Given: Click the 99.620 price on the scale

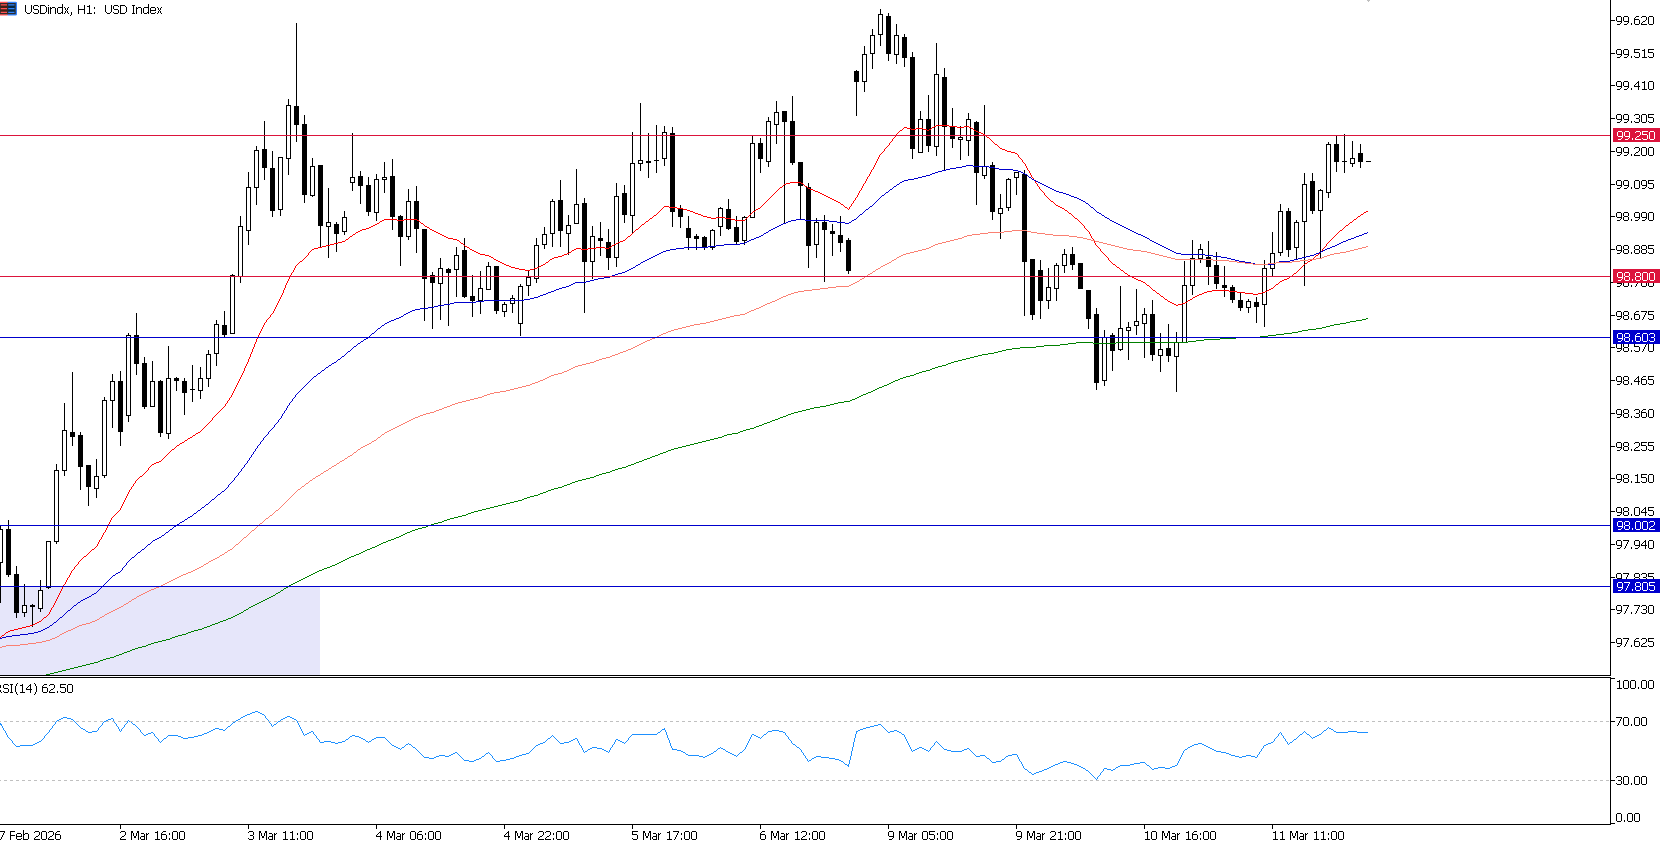Looking at the screenshot, I should point(1635,20).
